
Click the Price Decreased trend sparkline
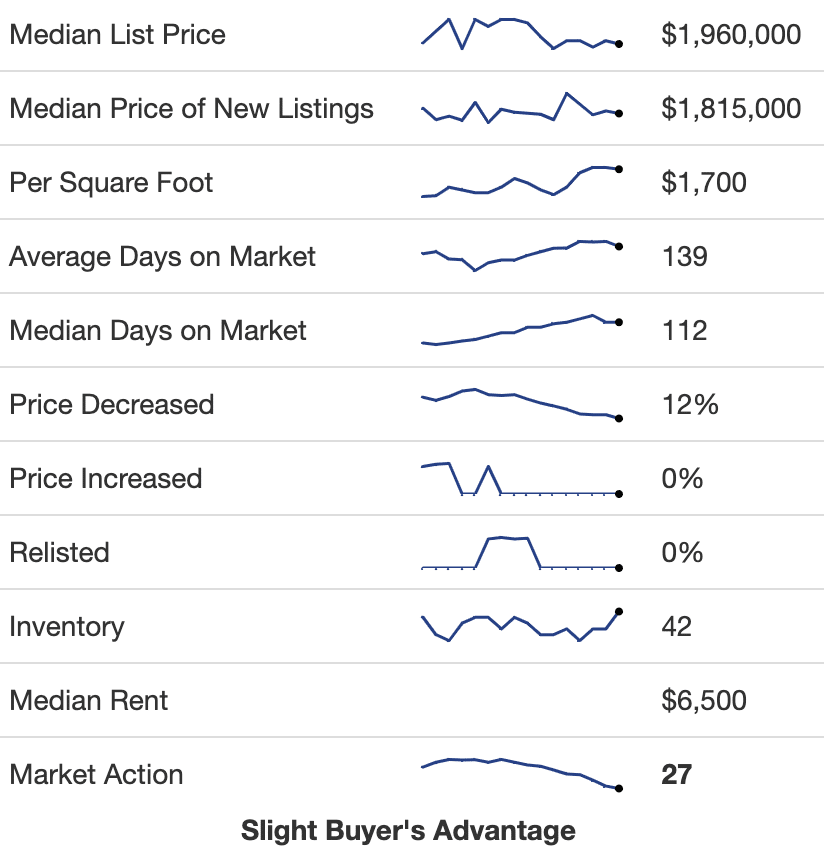pos(521,404)
